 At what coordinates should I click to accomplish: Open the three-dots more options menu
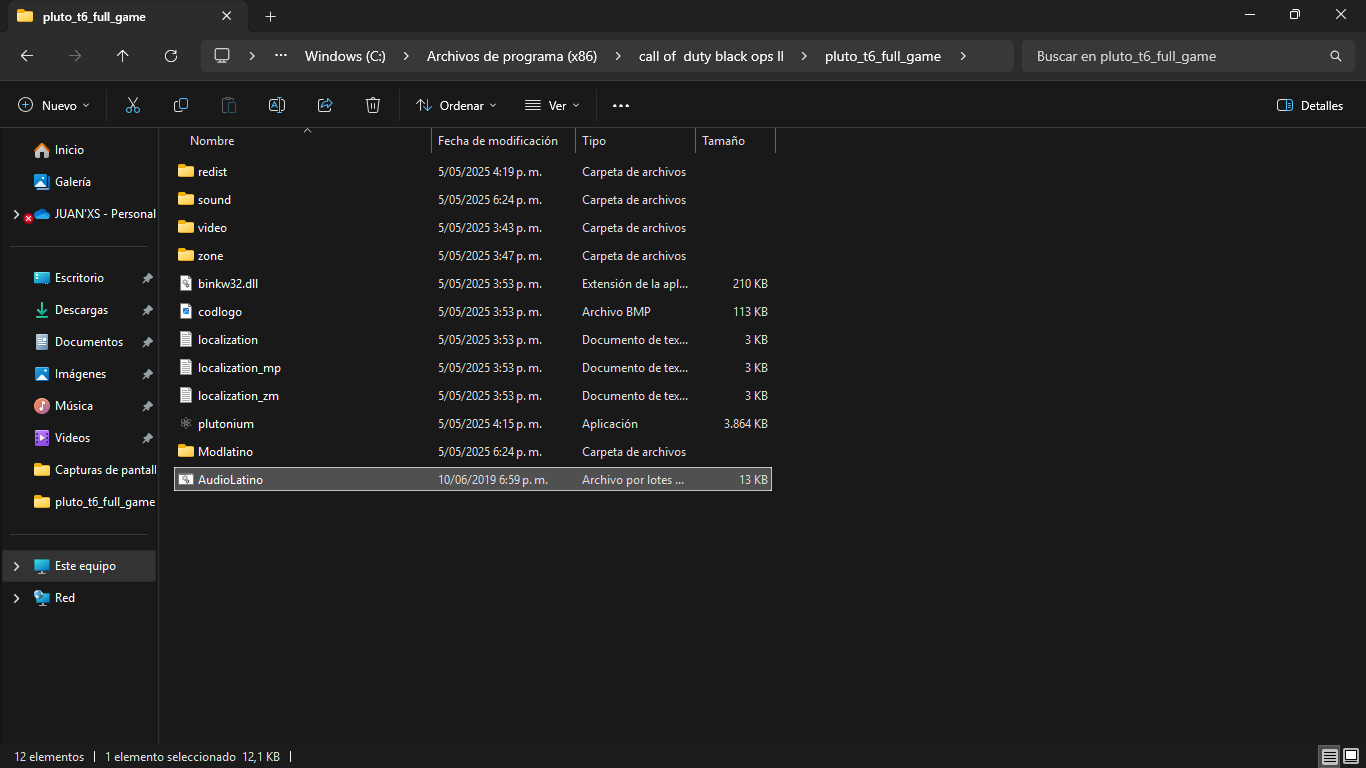point(621,105)
